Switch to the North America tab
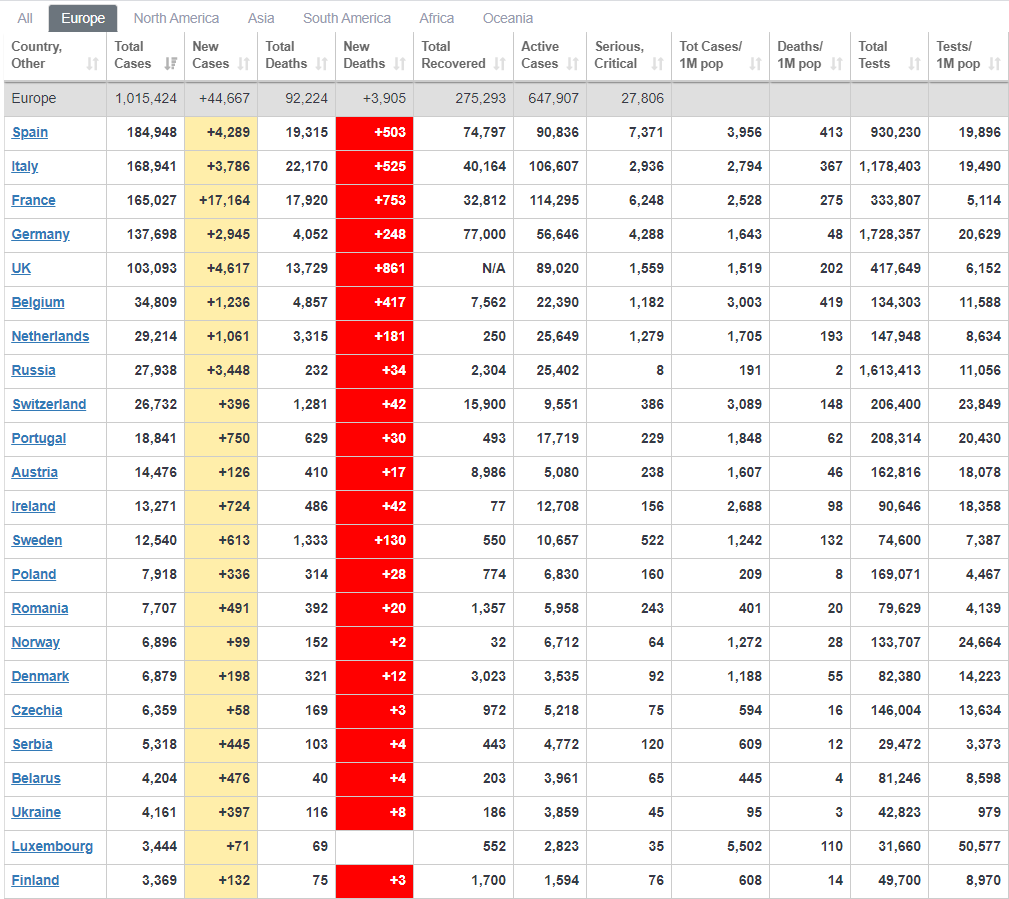The width and height of the screenshot is (1009, 899). [176, 18]
